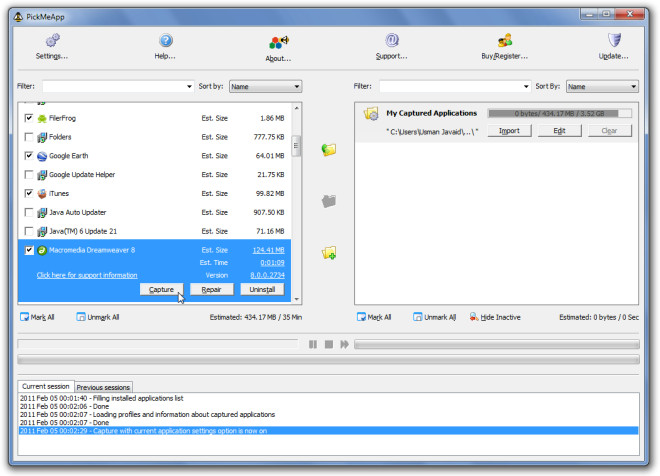Open the Update shield icon

tap(614, 40)
